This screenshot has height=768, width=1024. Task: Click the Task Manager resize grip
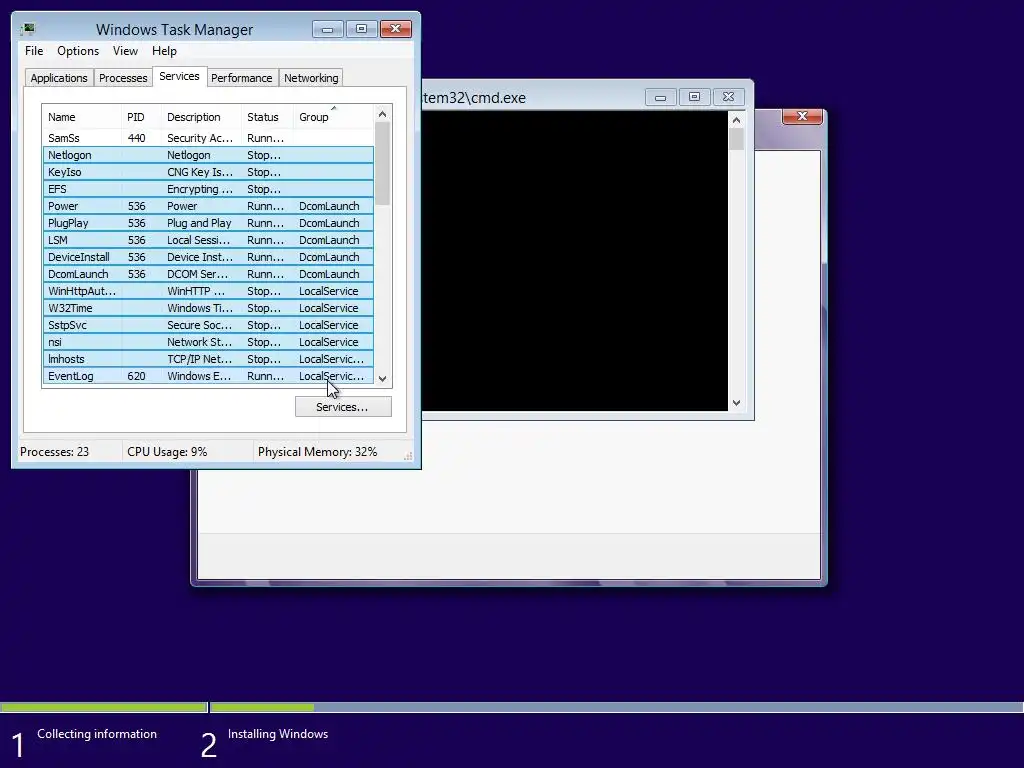click(408, 456)
